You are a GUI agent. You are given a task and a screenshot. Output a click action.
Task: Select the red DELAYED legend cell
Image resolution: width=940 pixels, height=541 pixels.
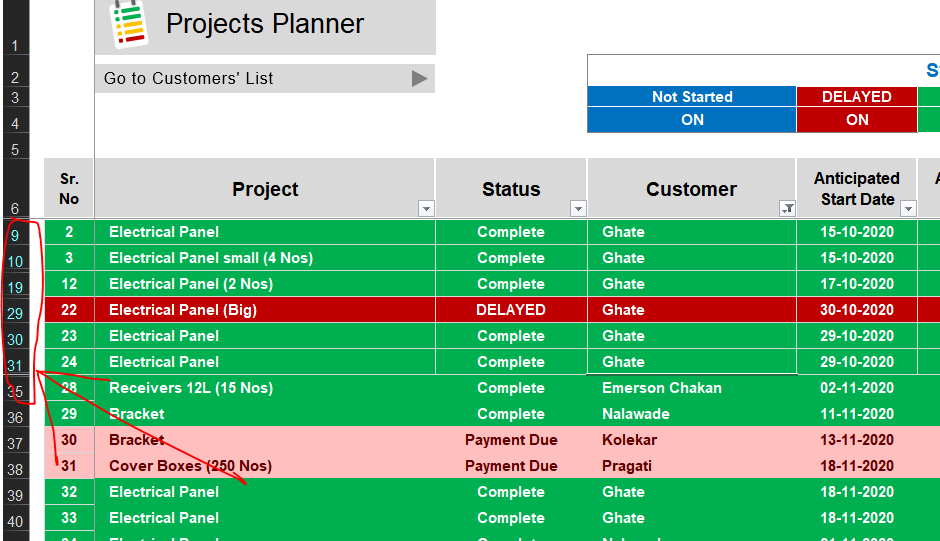[x=857, y=97]
